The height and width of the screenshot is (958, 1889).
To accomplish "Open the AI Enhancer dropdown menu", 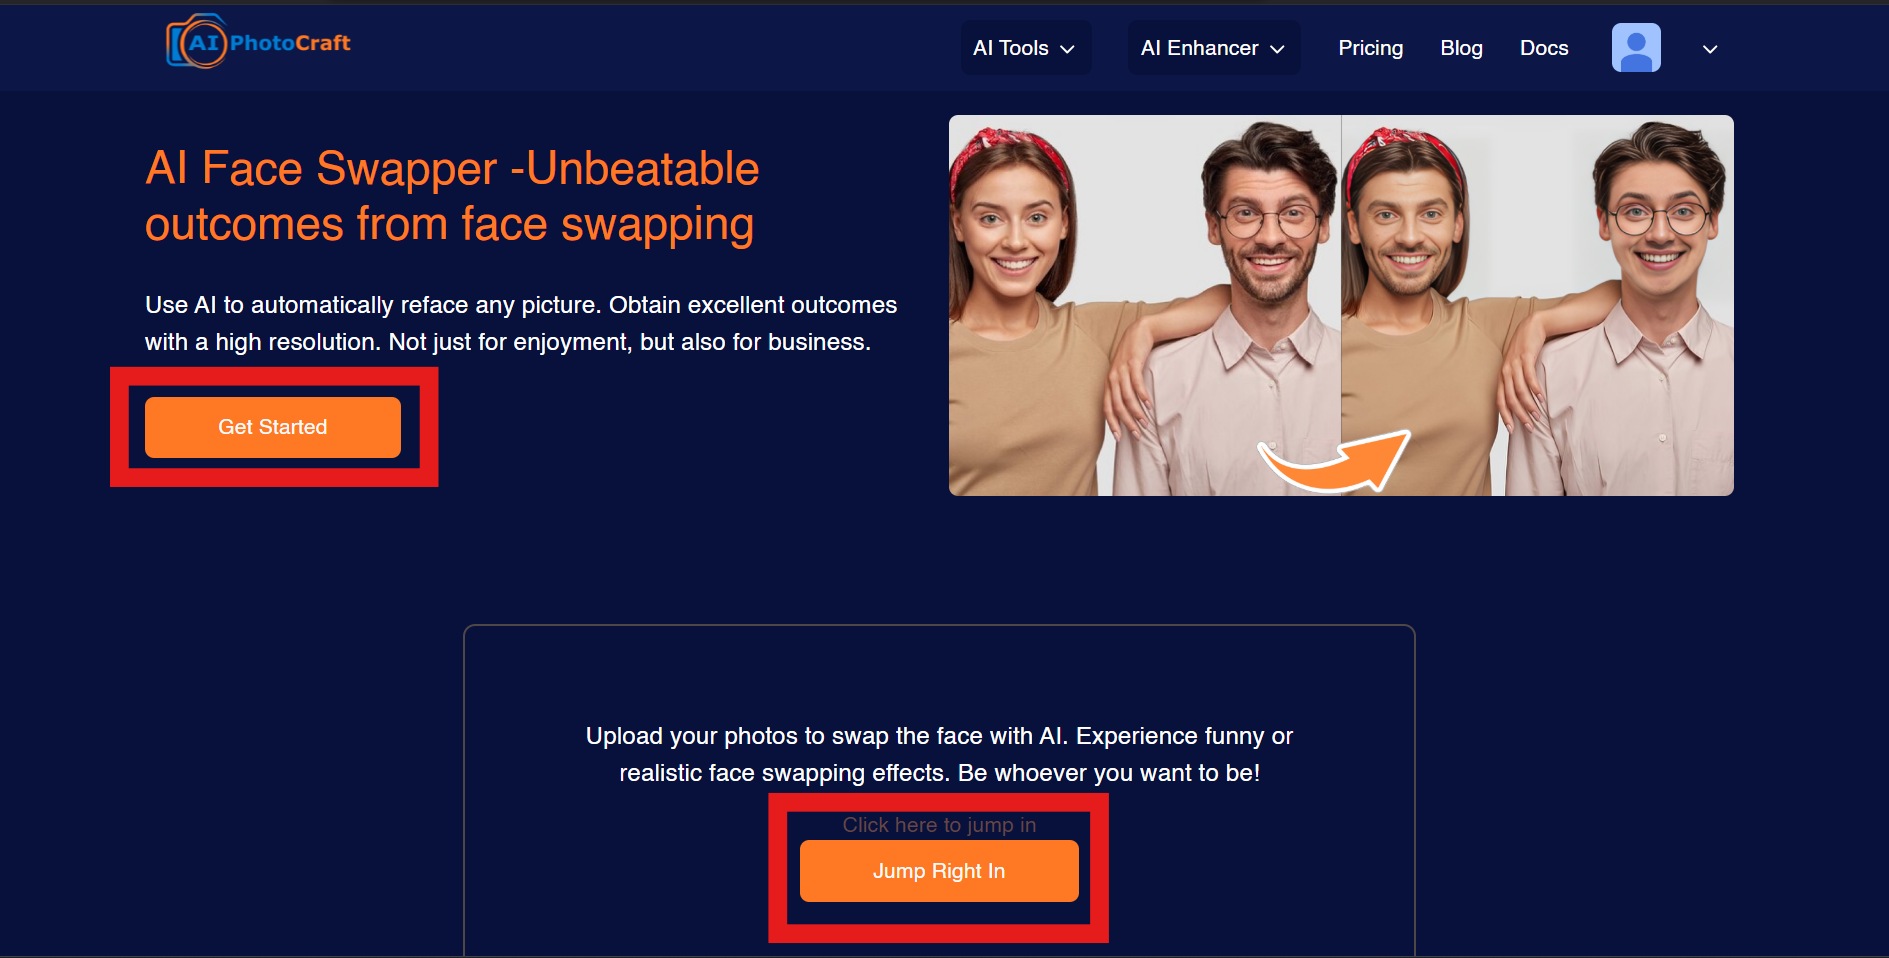I will click(1213, 48).
